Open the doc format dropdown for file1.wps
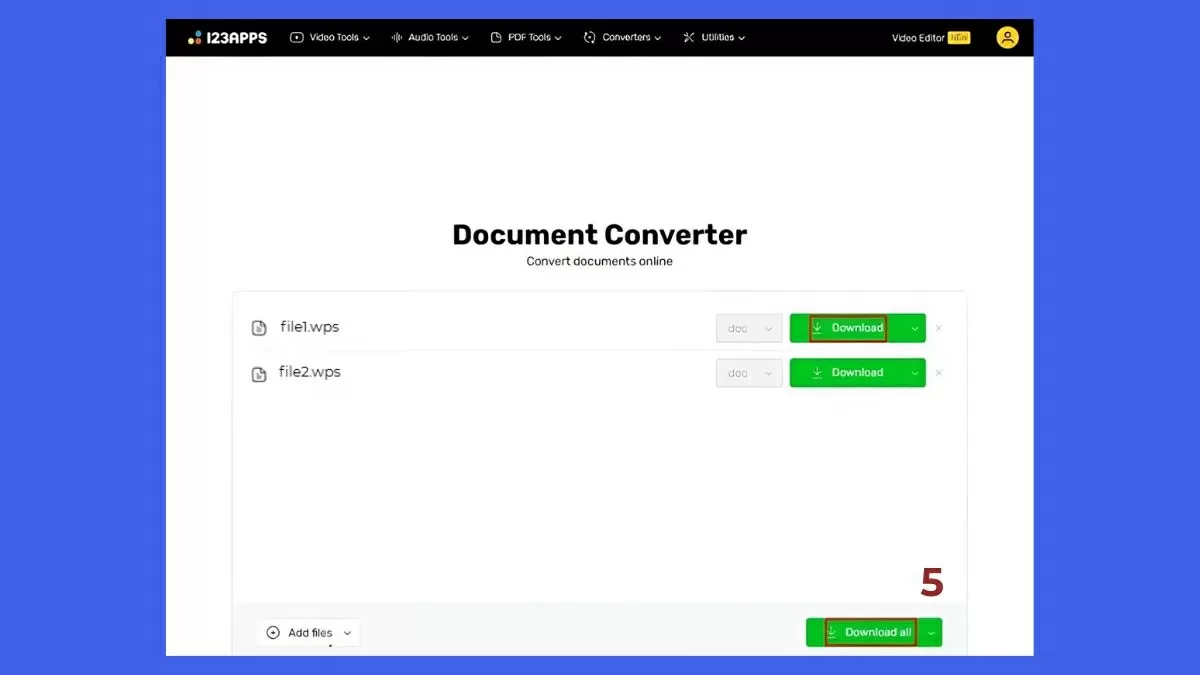This screenshot has width=1200, height=675. point(748,327)
